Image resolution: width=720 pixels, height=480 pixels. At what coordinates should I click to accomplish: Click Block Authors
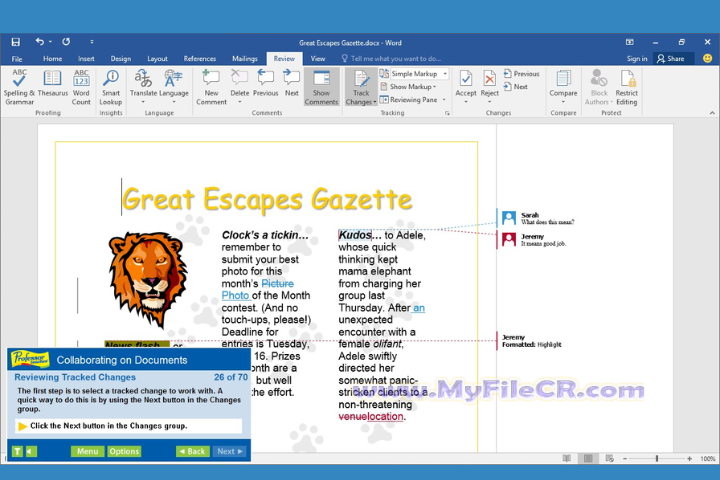(x=599, y=87)
